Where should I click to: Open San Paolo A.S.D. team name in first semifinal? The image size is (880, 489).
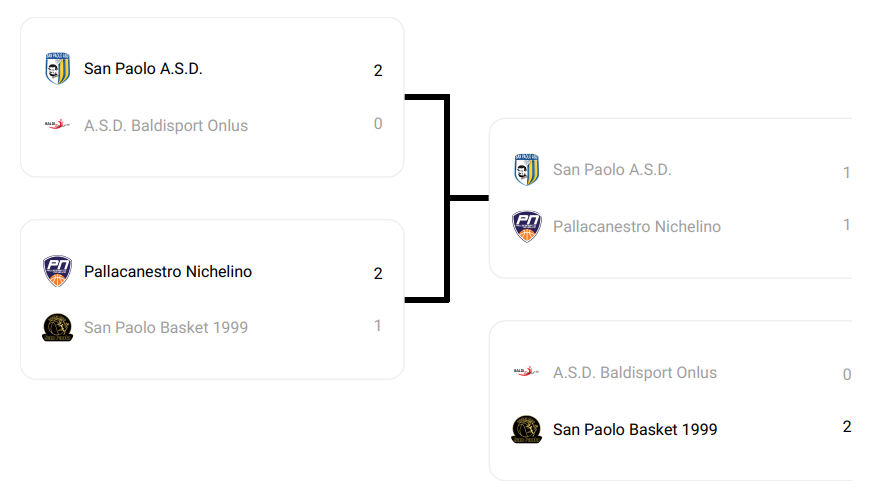(x=143, y=68)
